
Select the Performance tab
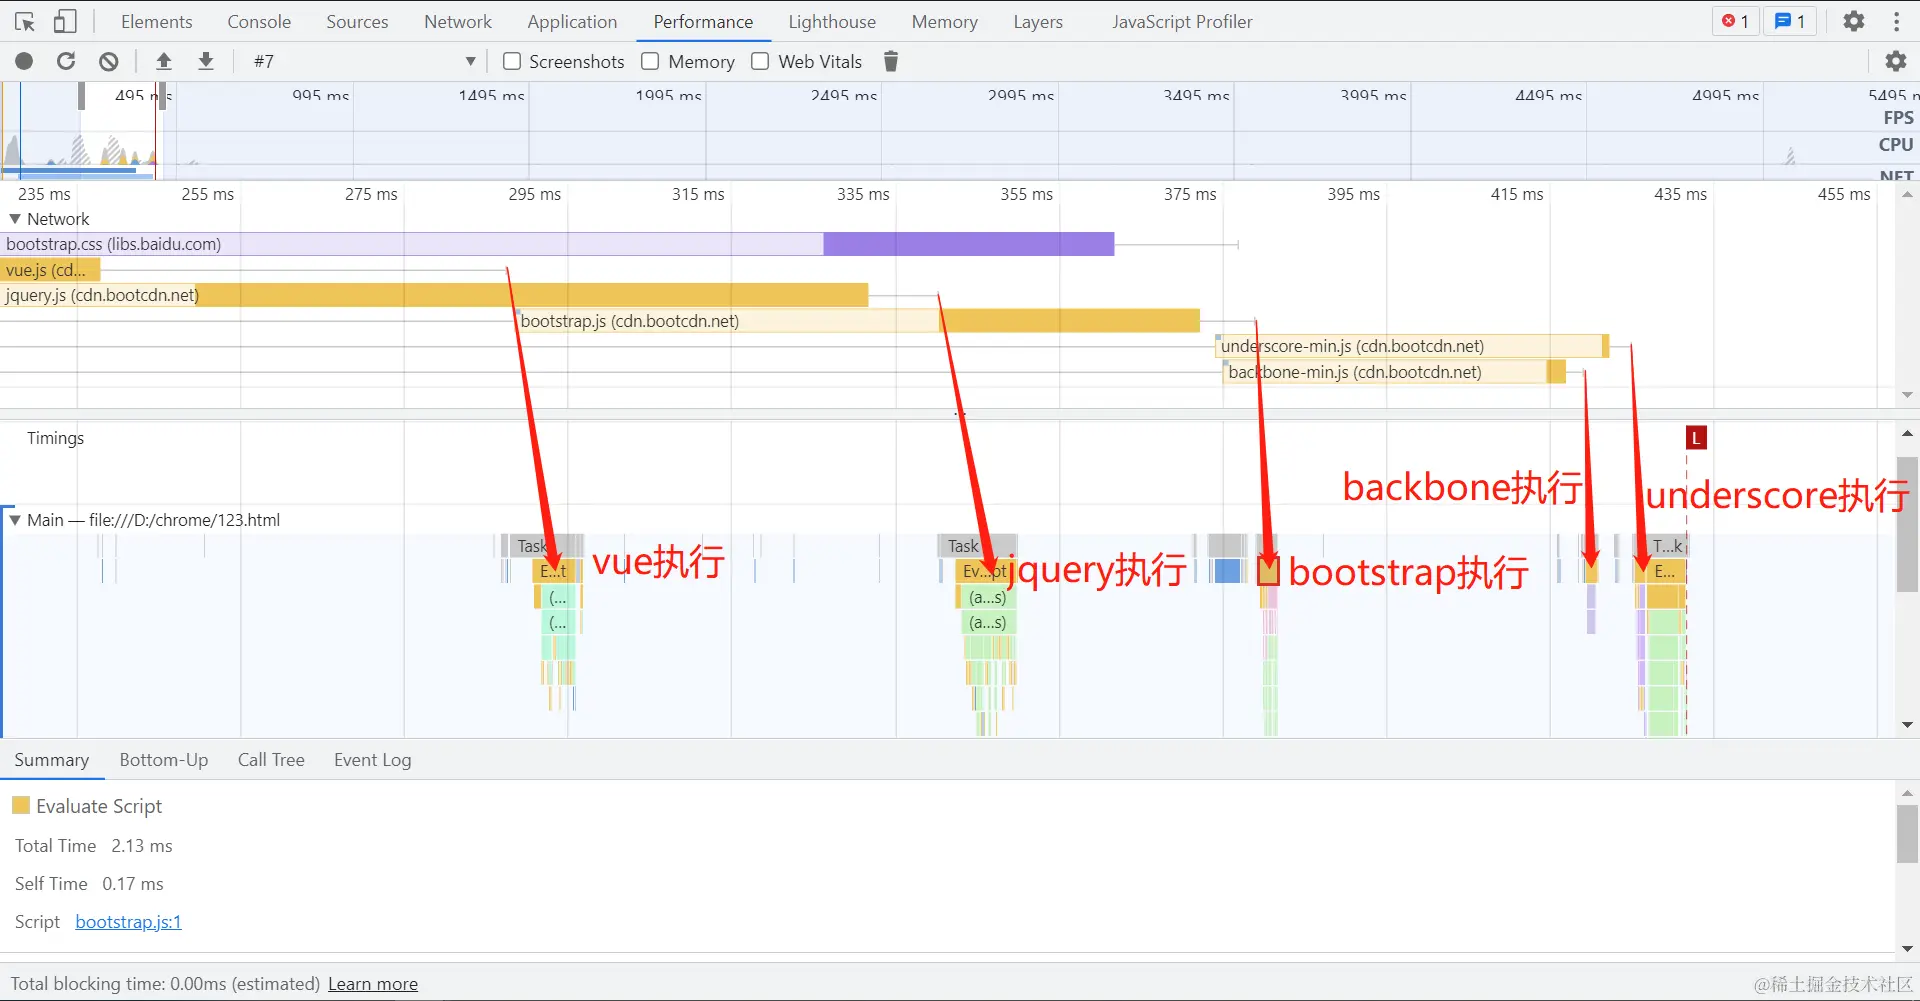pyautogui.click(x=703, y=21)
